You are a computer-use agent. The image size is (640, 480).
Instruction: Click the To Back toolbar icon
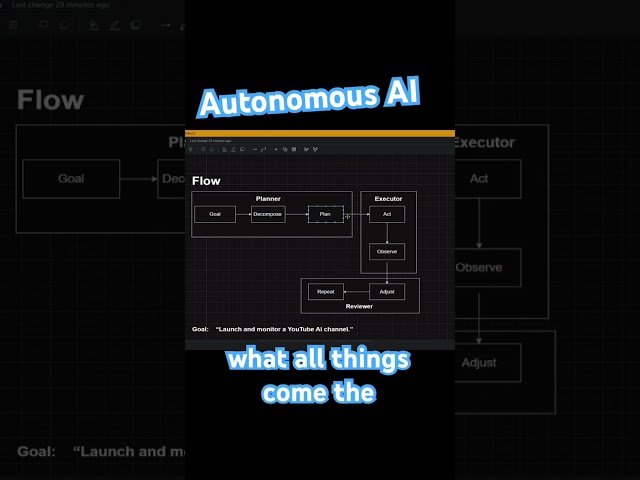point(212,149)
